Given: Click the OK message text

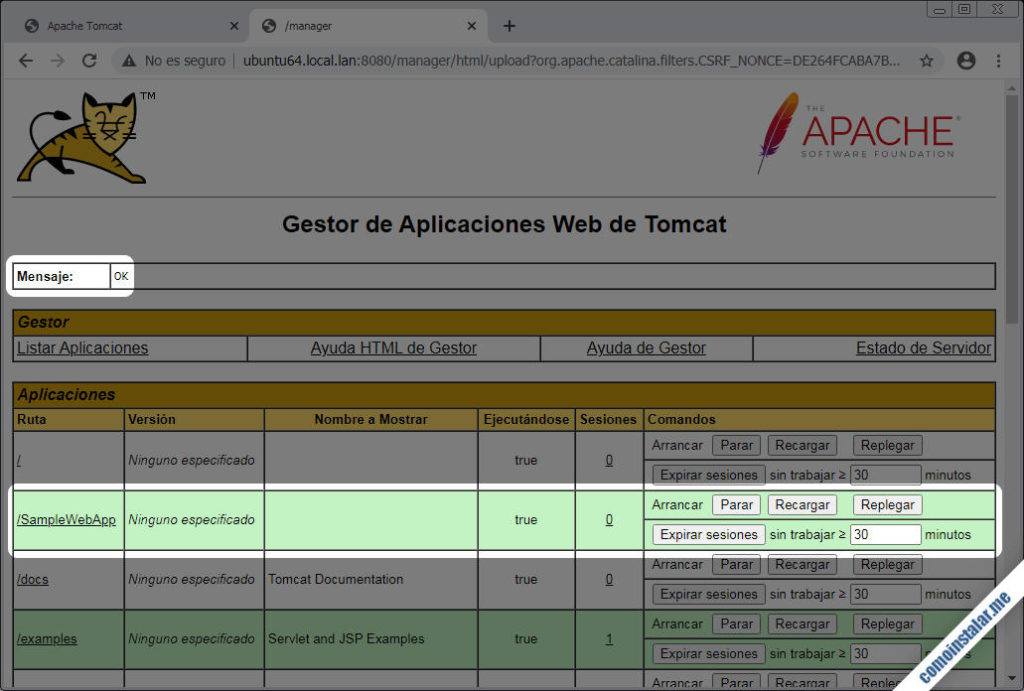Looking at the screenshot, I should click(121, 276).
